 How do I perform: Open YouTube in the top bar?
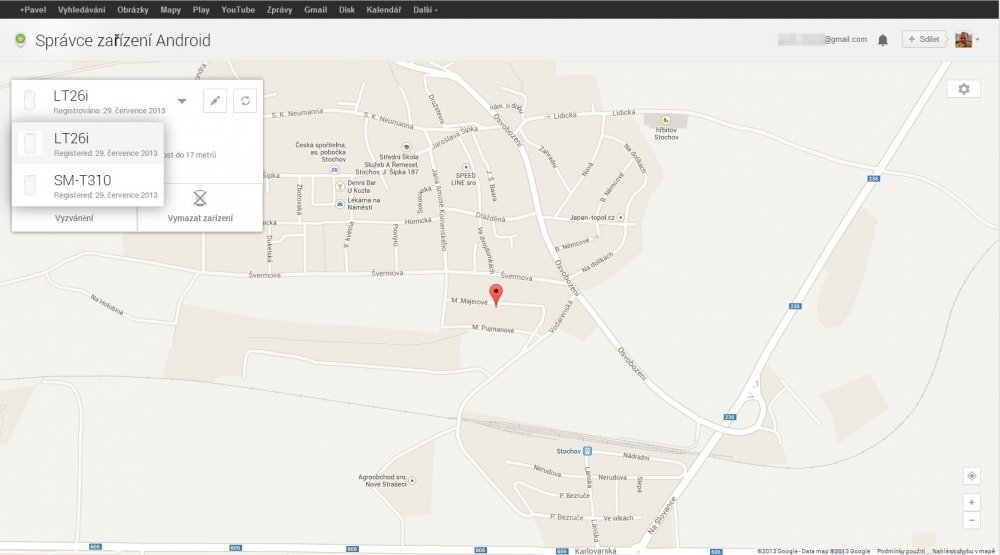tap(238, 10)
